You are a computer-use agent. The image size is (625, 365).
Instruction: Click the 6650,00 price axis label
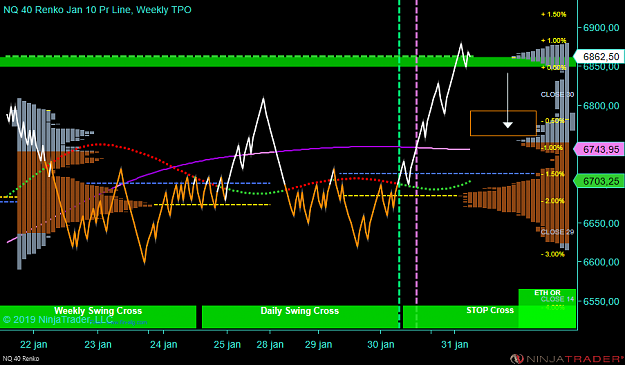601,223
